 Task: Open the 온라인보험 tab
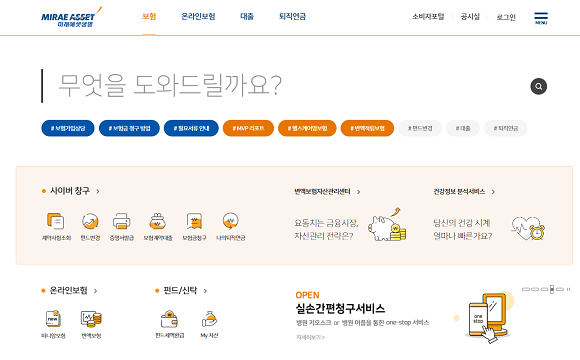click(198, 17)
